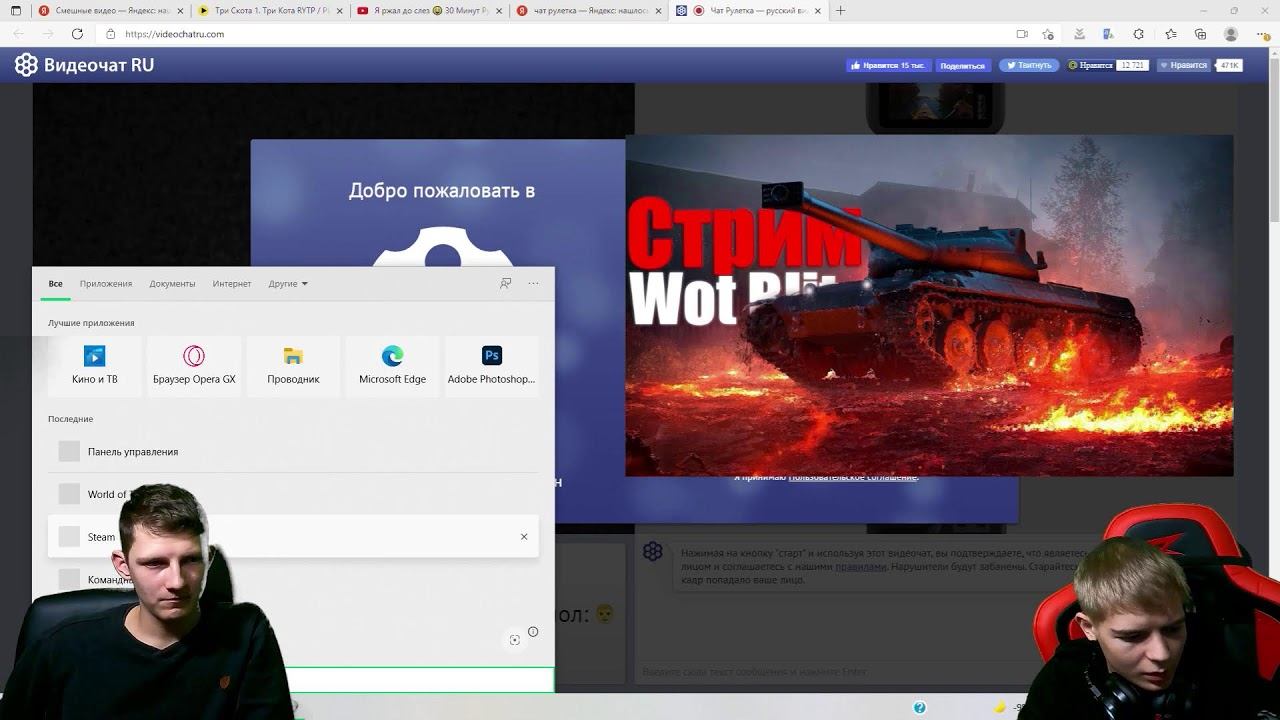1280x720 pixels.
Task: Select the Все search filter tab
Action: 56,284
